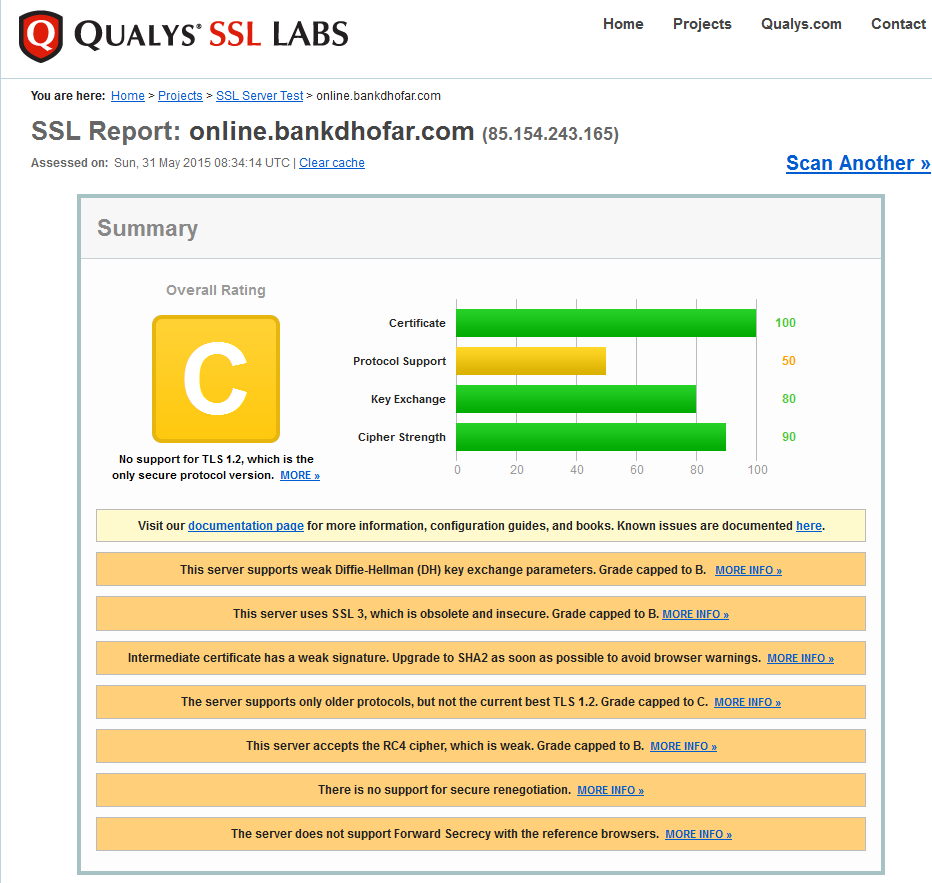The width and height of the screenshot is (932, 883).
Task: Open MORE link under the TLS 1.2 rating note
Action: (x=300, y=475)
